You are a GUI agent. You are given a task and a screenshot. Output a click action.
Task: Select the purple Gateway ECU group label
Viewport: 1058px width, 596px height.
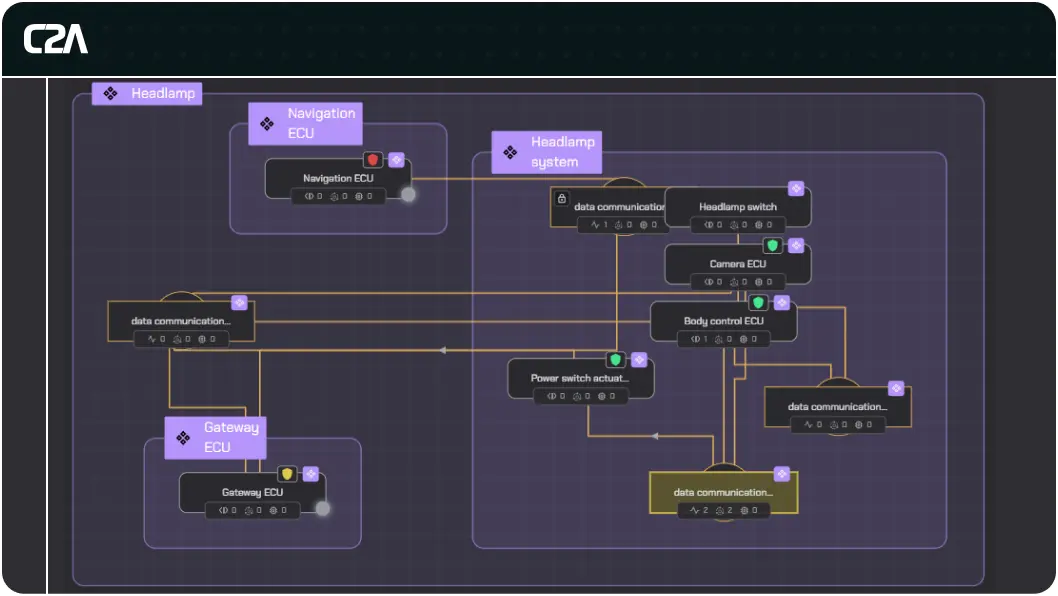coord(215,437)
